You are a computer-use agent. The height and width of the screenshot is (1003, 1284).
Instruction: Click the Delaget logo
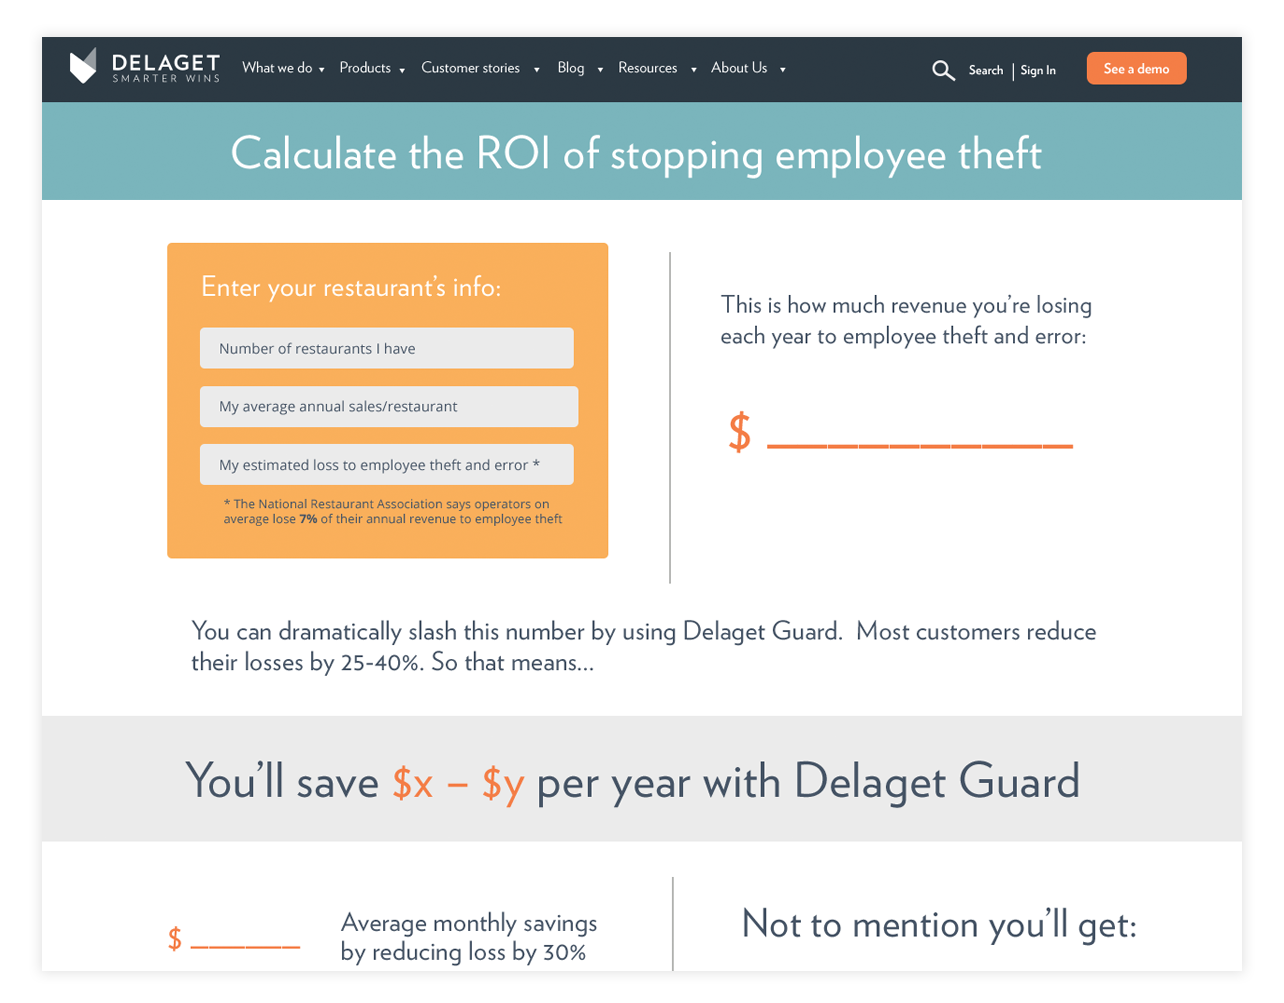[145, 67]
